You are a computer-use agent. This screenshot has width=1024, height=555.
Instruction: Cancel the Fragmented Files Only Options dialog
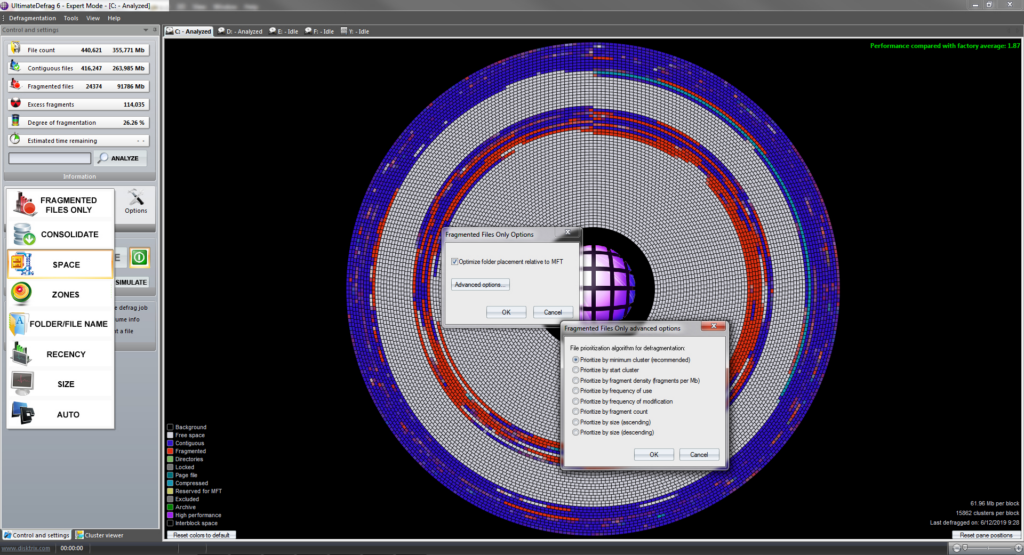[x=553, y=312]
